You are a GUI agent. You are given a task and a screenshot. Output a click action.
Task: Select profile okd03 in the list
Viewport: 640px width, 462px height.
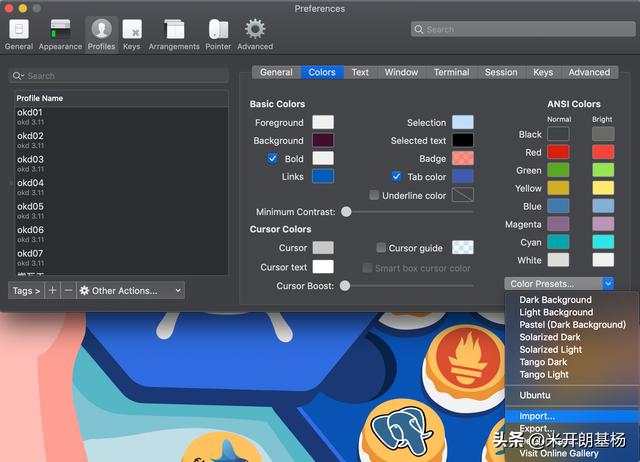click(x=121, y=164)
